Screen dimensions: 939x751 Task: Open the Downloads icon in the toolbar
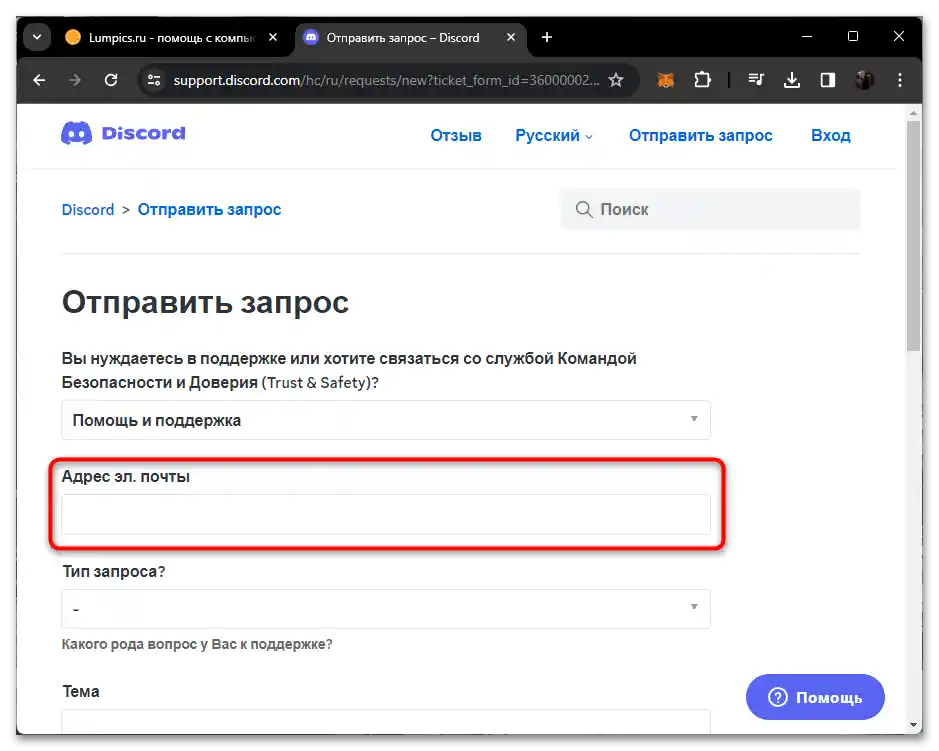(x=792, y=80)
